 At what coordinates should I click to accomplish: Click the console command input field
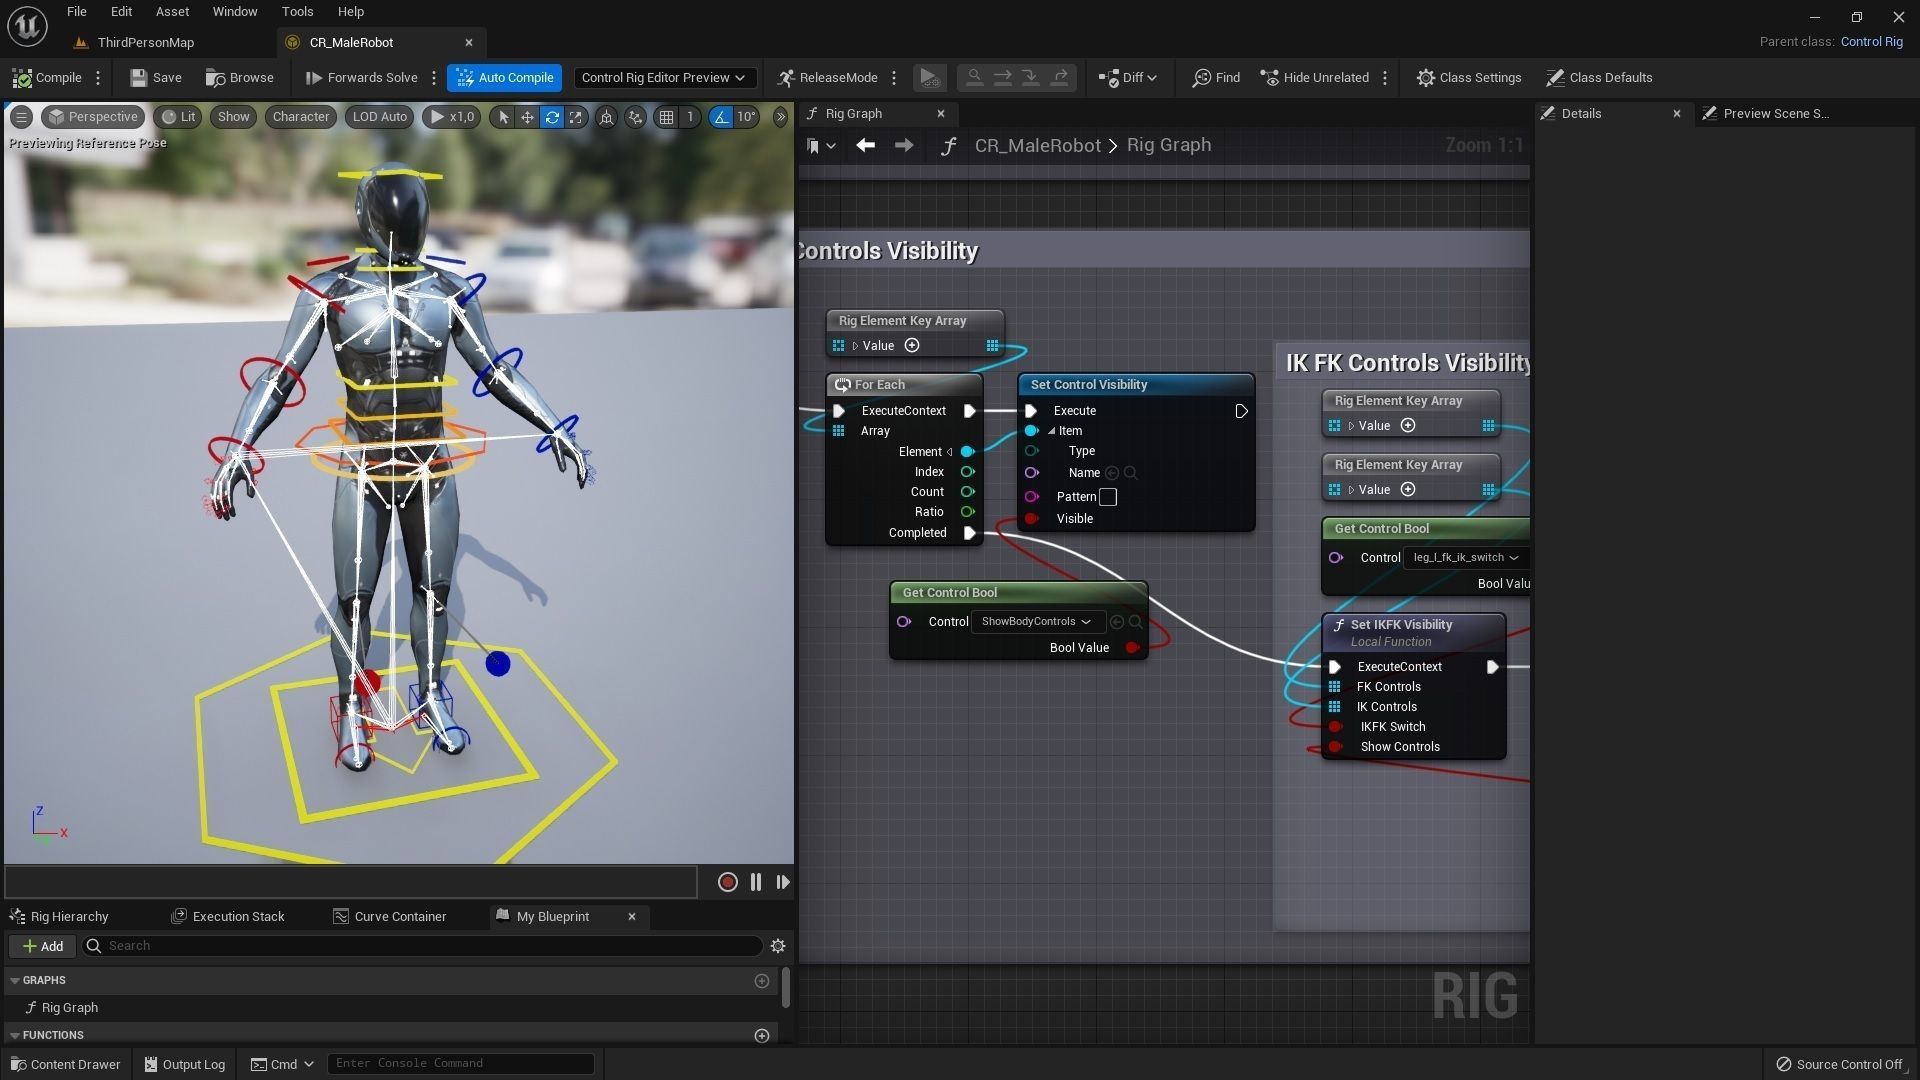[x=461, y=1064]
